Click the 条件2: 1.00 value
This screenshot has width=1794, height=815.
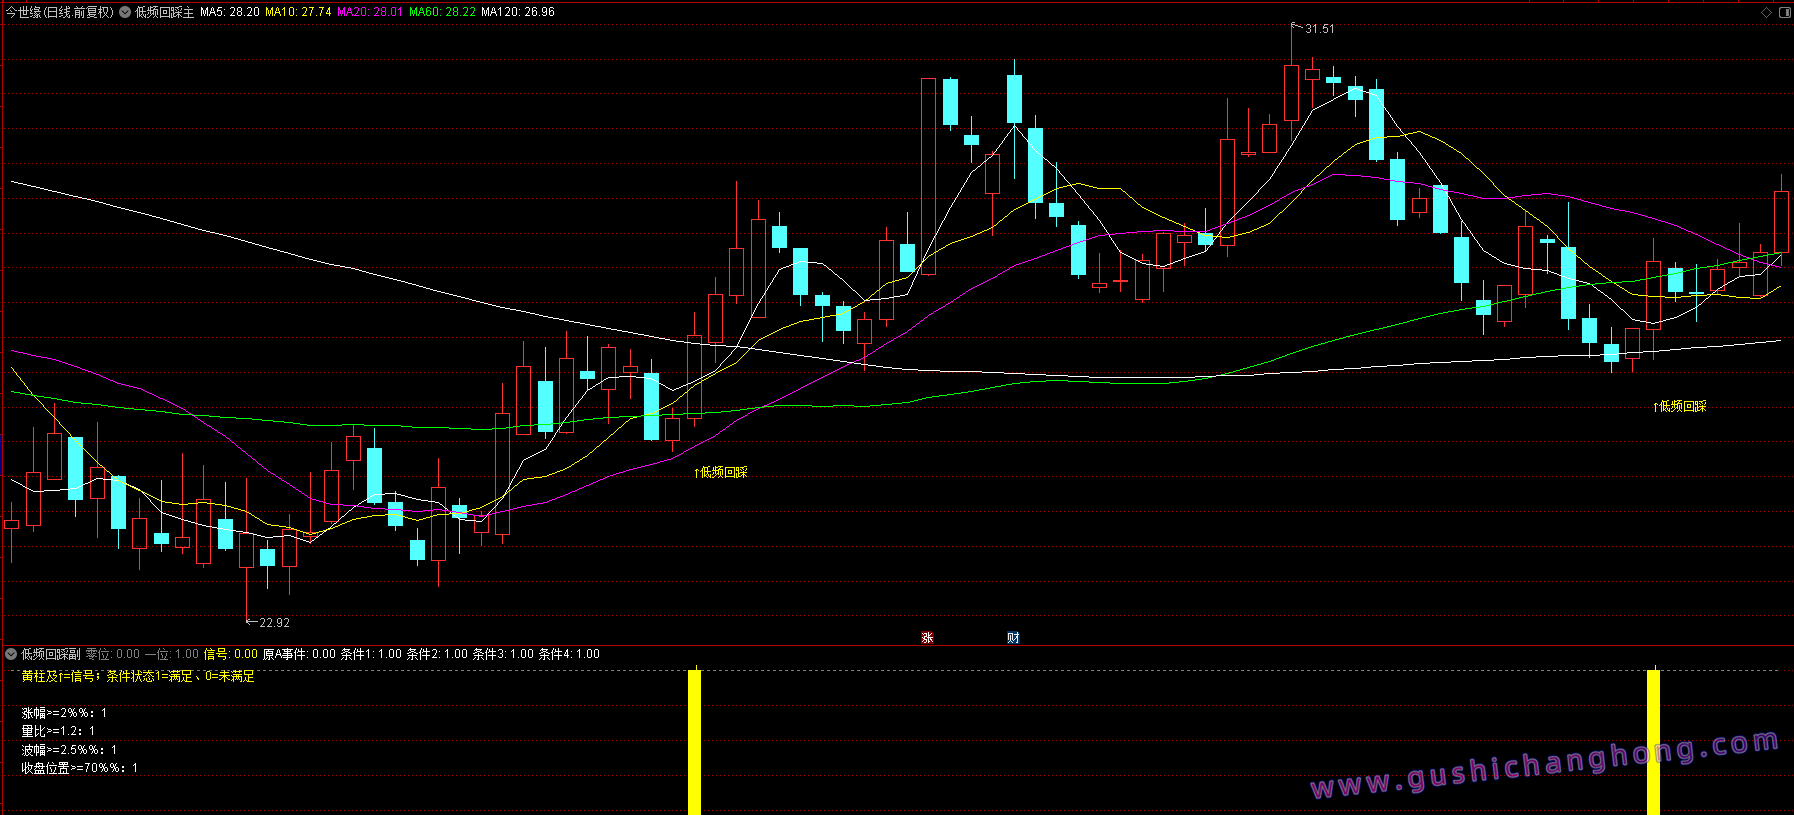[x=437, y=654]
